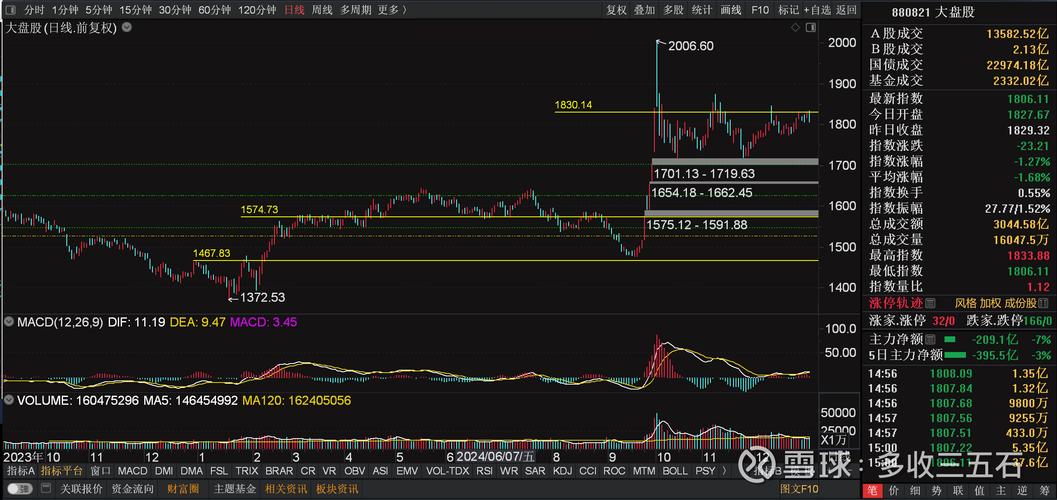Switch to the KDJ indicator tab
Screen dimensions: 1057x500
562,470
